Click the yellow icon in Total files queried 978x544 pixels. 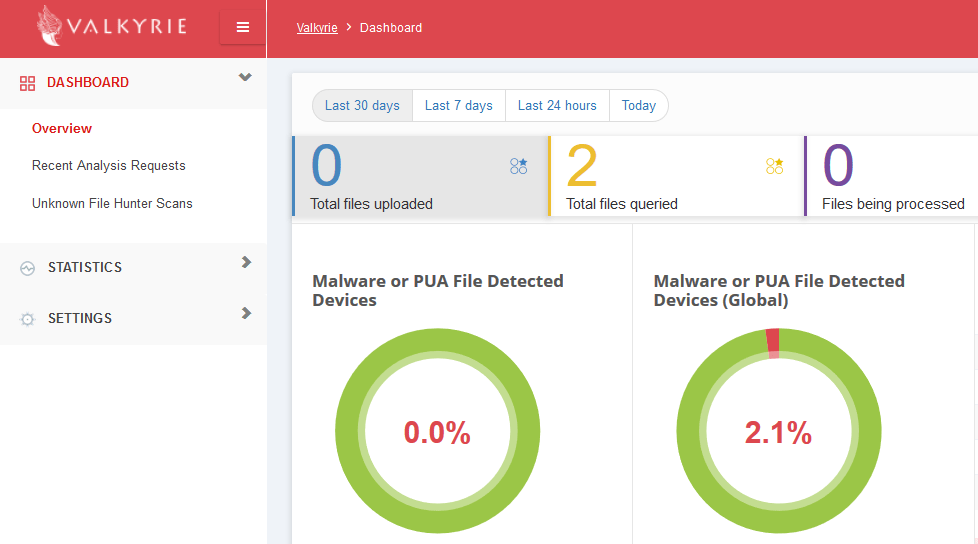click(x=774, y=166)
